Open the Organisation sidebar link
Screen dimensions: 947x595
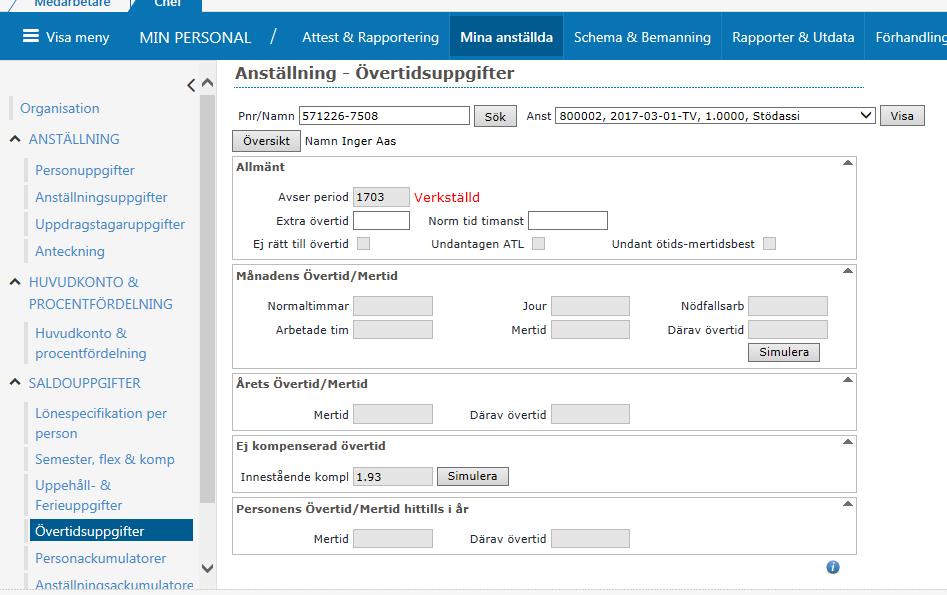click(60, 108)
